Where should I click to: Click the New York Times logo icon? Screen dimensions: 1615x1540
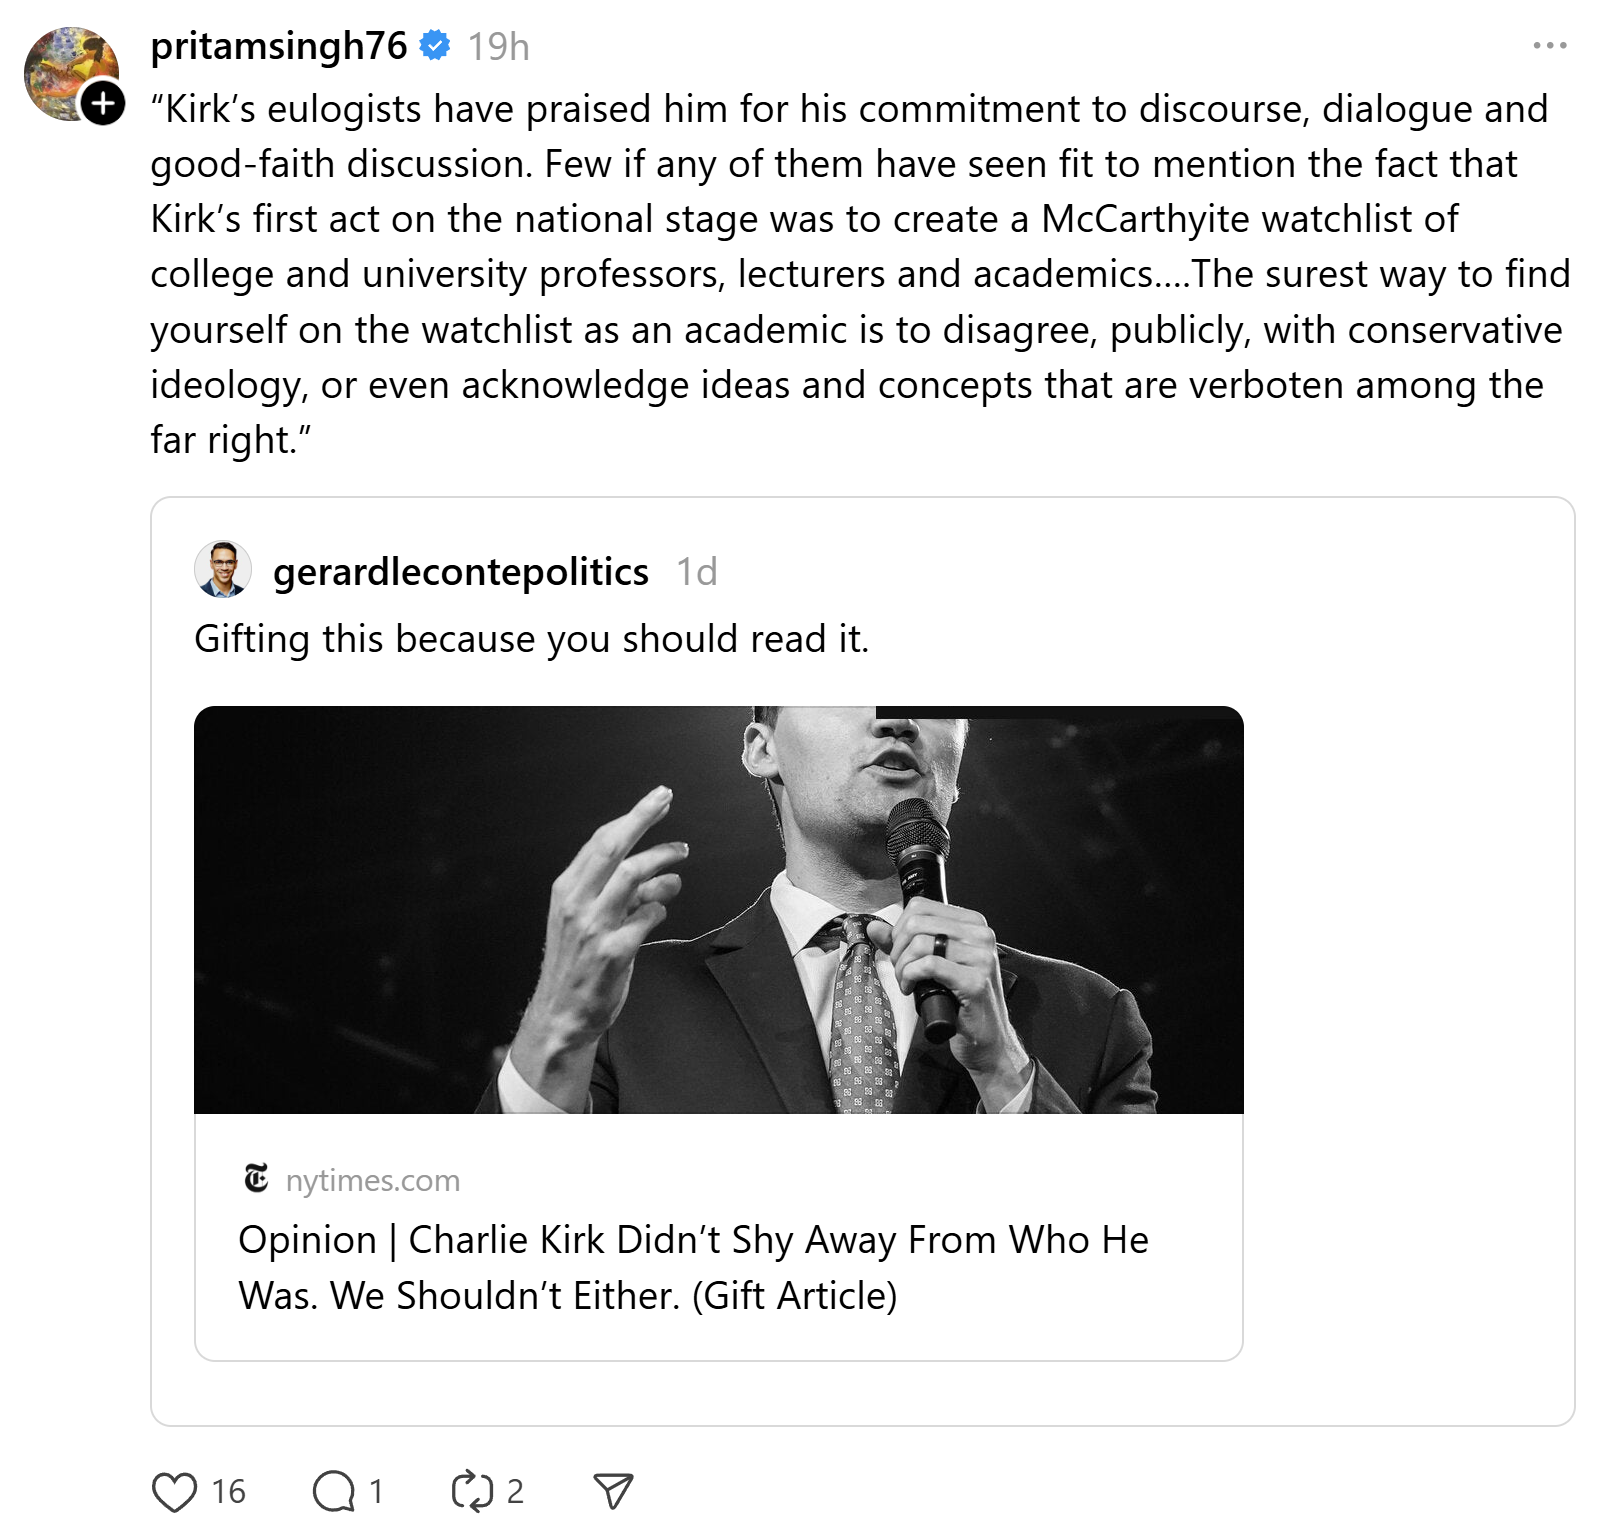(x=257, y=1179)
